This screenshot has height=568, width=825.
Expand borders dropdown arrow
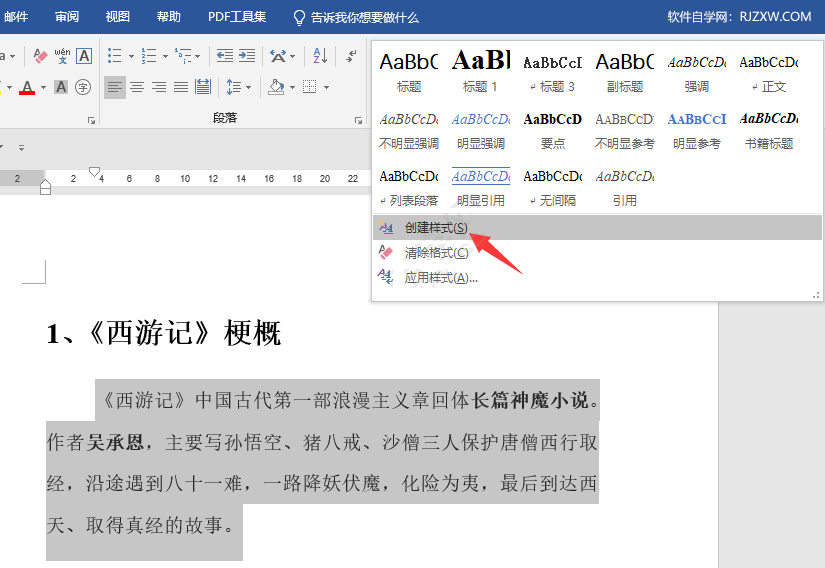[327, 87]
